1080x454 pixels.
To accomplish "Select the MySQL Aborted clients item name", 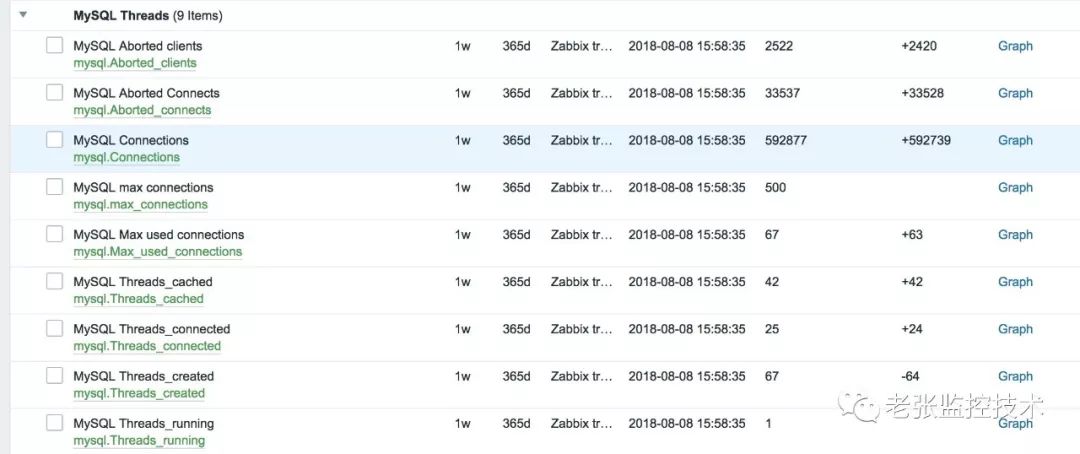I will 138,46.
